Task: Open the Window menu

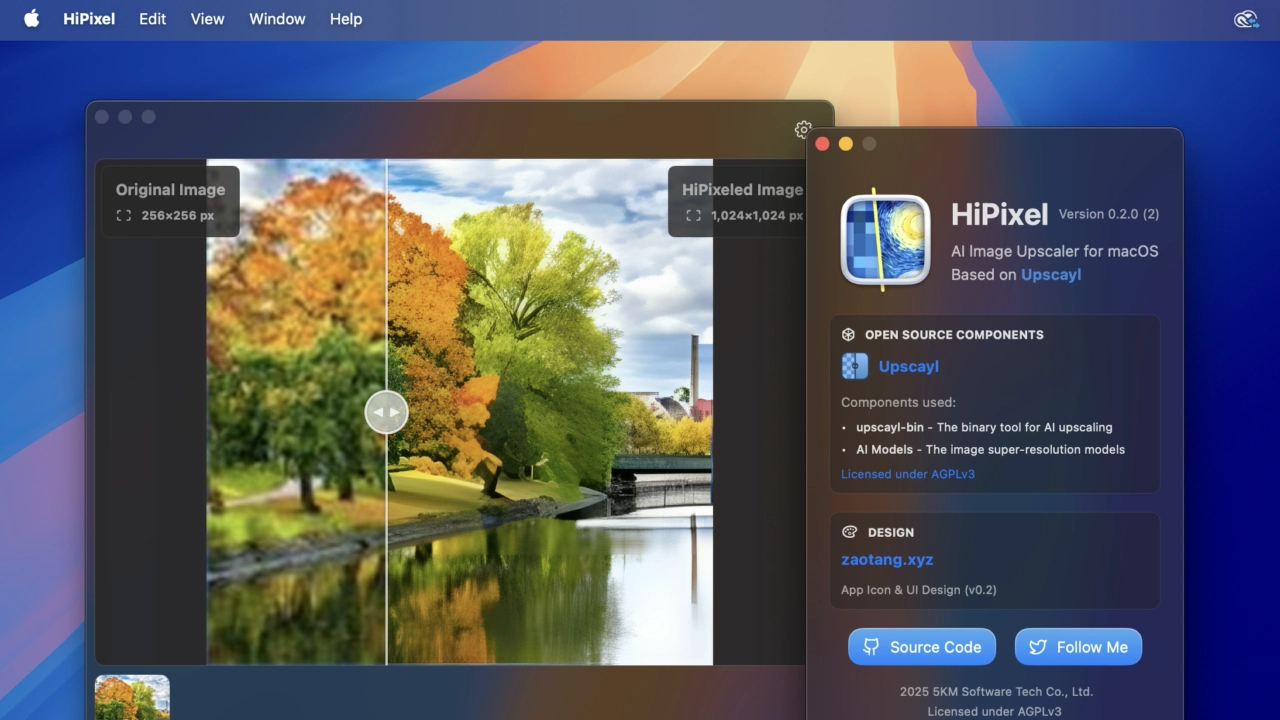Action: [x=277, y=19]
